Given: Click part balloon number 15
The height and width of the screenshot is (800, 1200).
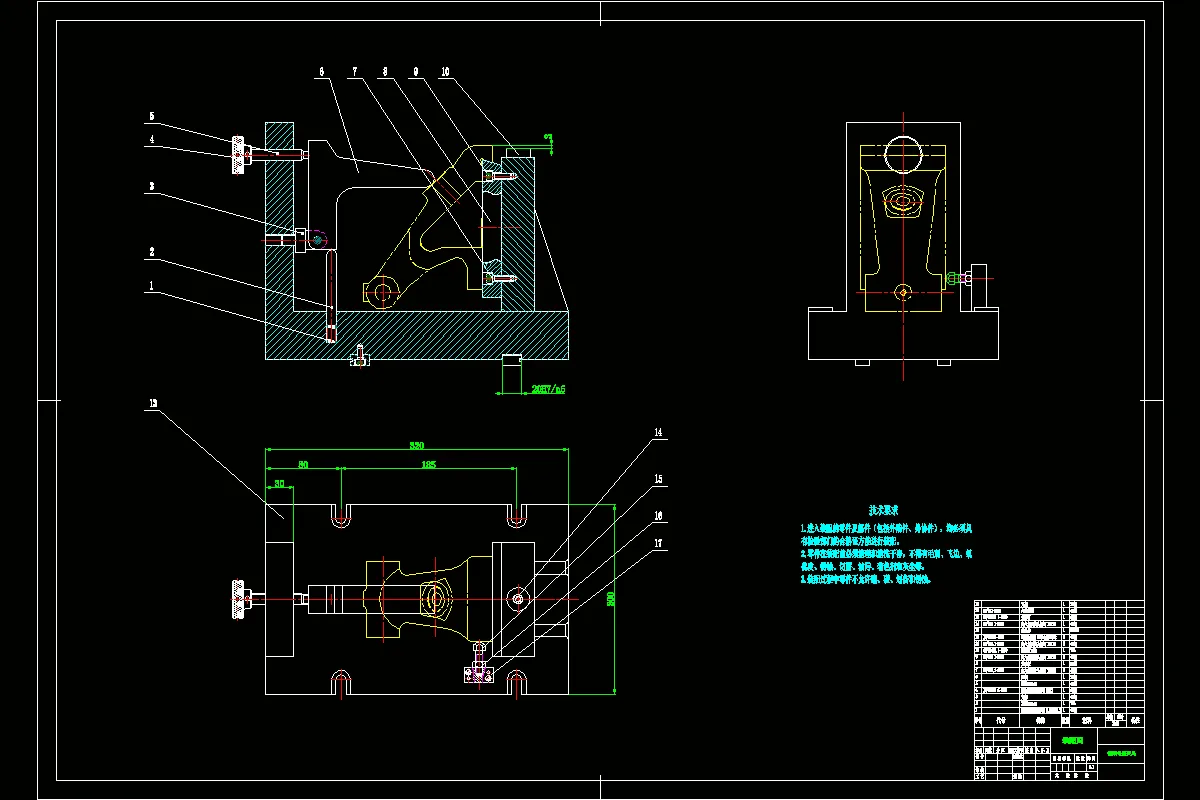Looking at the screenshot, I should coord(658,479).
